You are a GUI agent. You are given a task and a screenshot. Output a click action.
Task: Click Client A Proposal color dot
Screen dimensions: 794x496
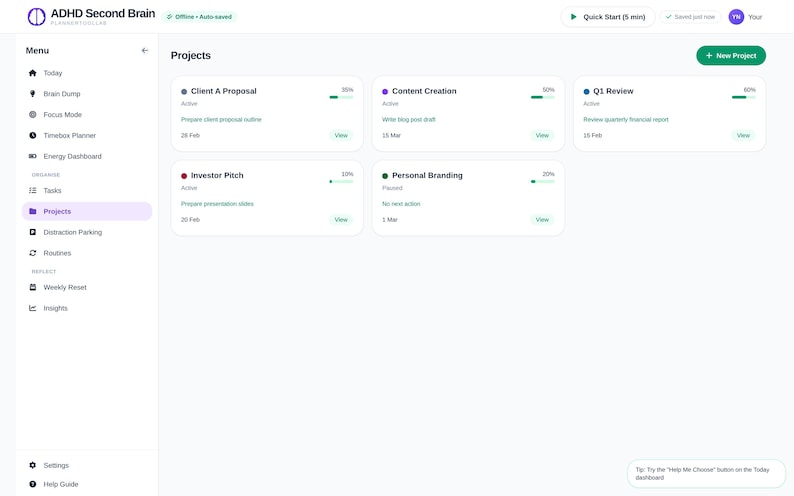click(x=184, y=92)
